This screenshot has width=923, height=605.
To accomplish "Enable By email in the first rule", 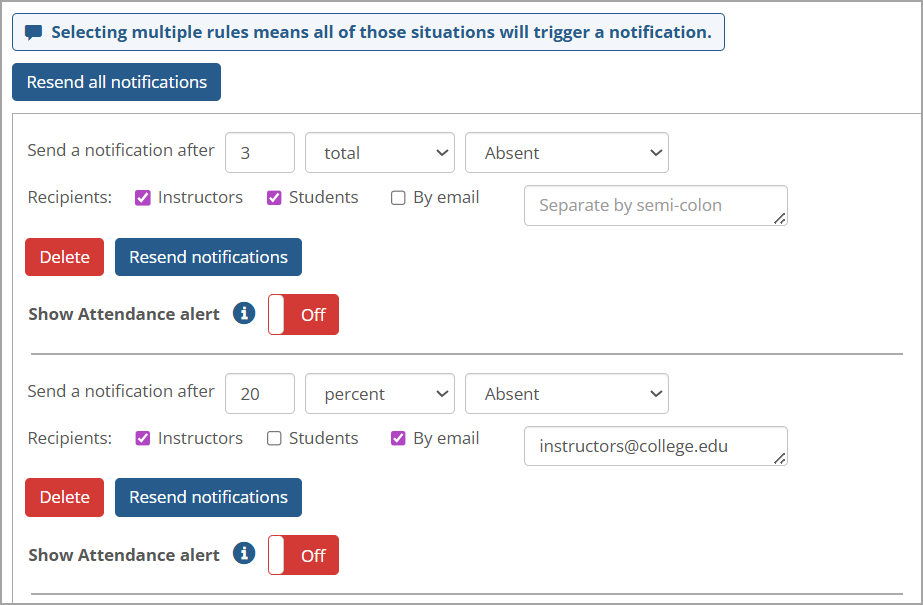I will point(398,198).
